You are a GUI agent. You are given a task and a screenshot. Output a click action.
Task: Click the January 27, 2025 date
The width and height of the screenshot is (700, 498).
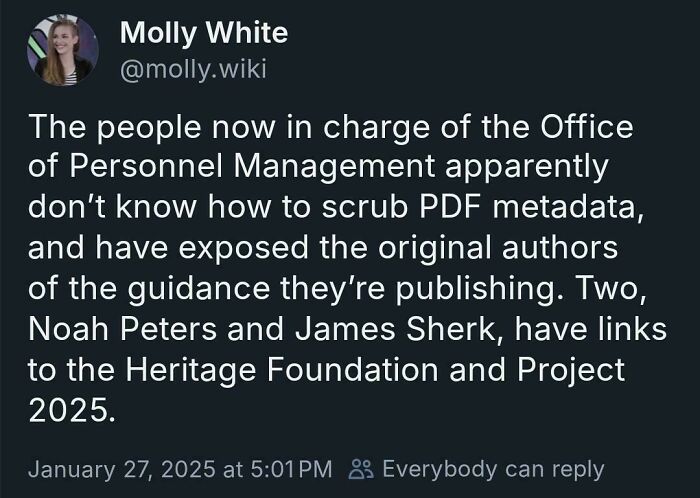(122, 470)
